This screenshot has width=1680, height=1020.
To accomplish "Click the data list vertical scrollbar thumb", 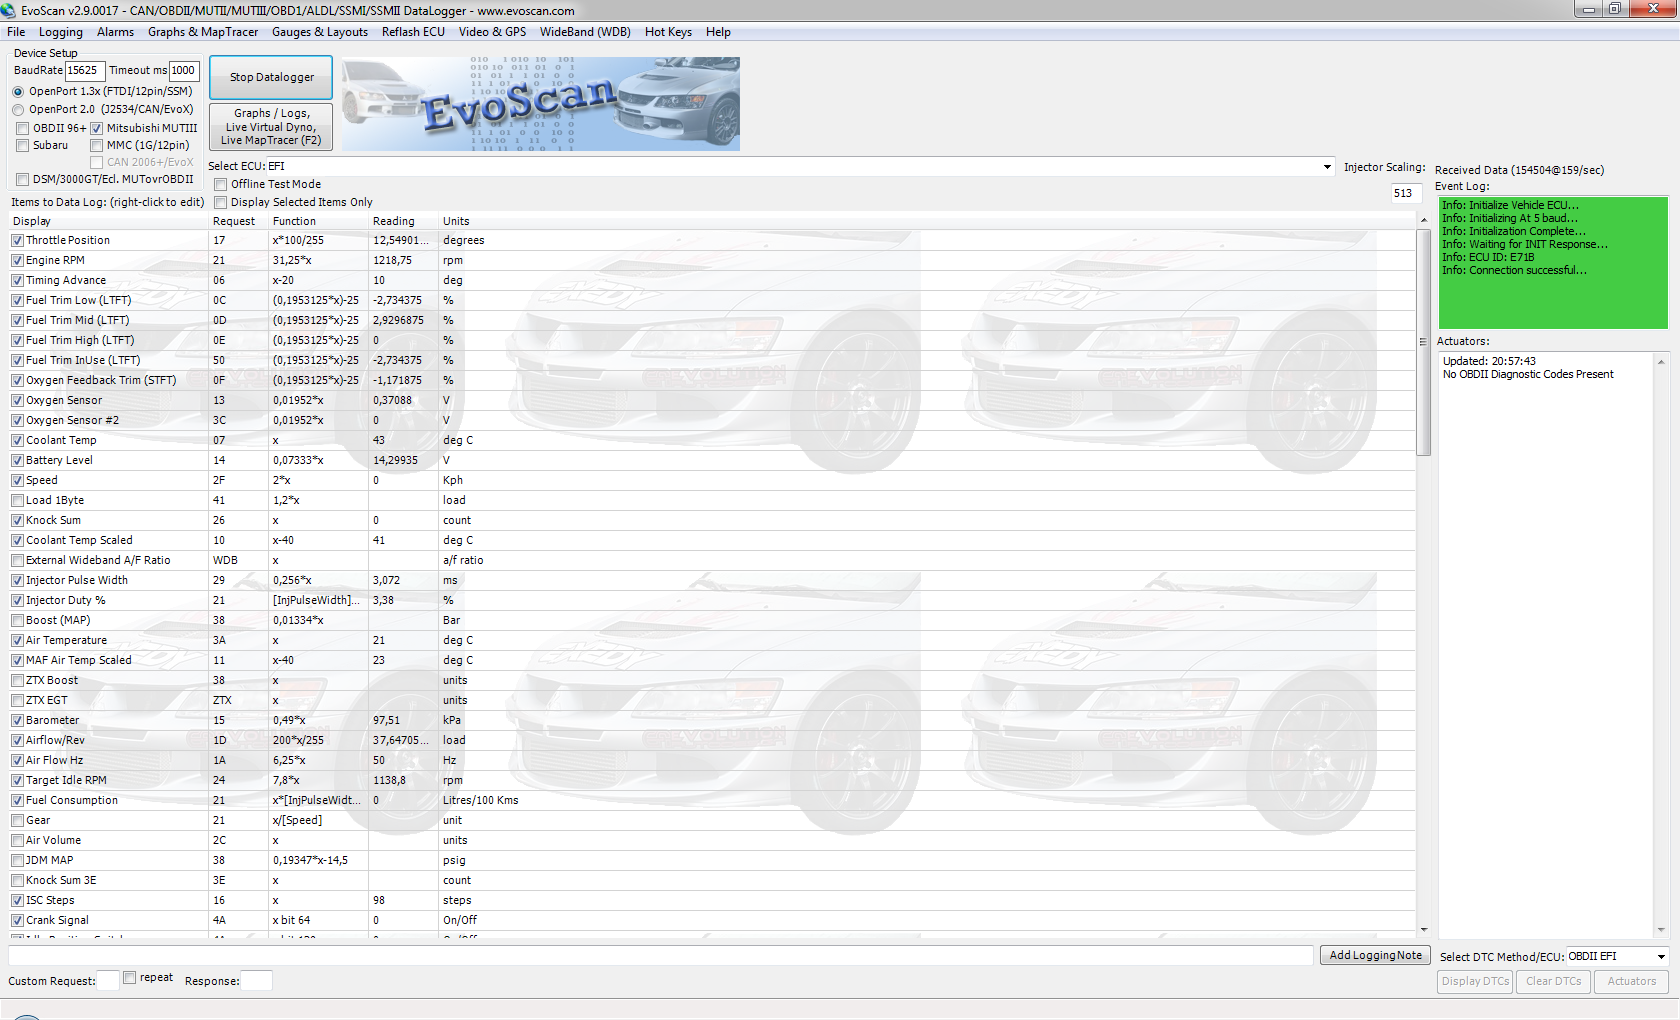I will pos(1424,342).
